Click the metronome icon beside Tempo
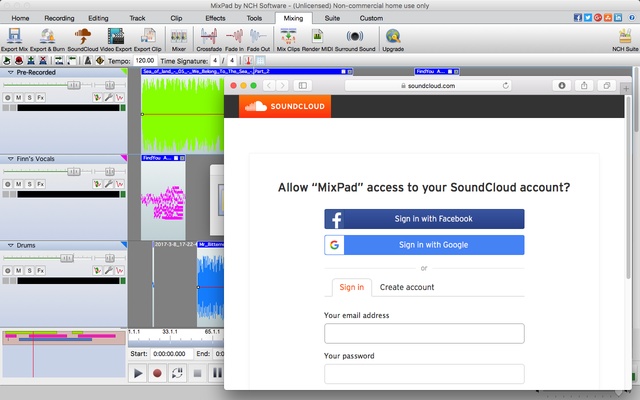Image resolution: width=640 pixels, height=400 pixels. [88, 61]
